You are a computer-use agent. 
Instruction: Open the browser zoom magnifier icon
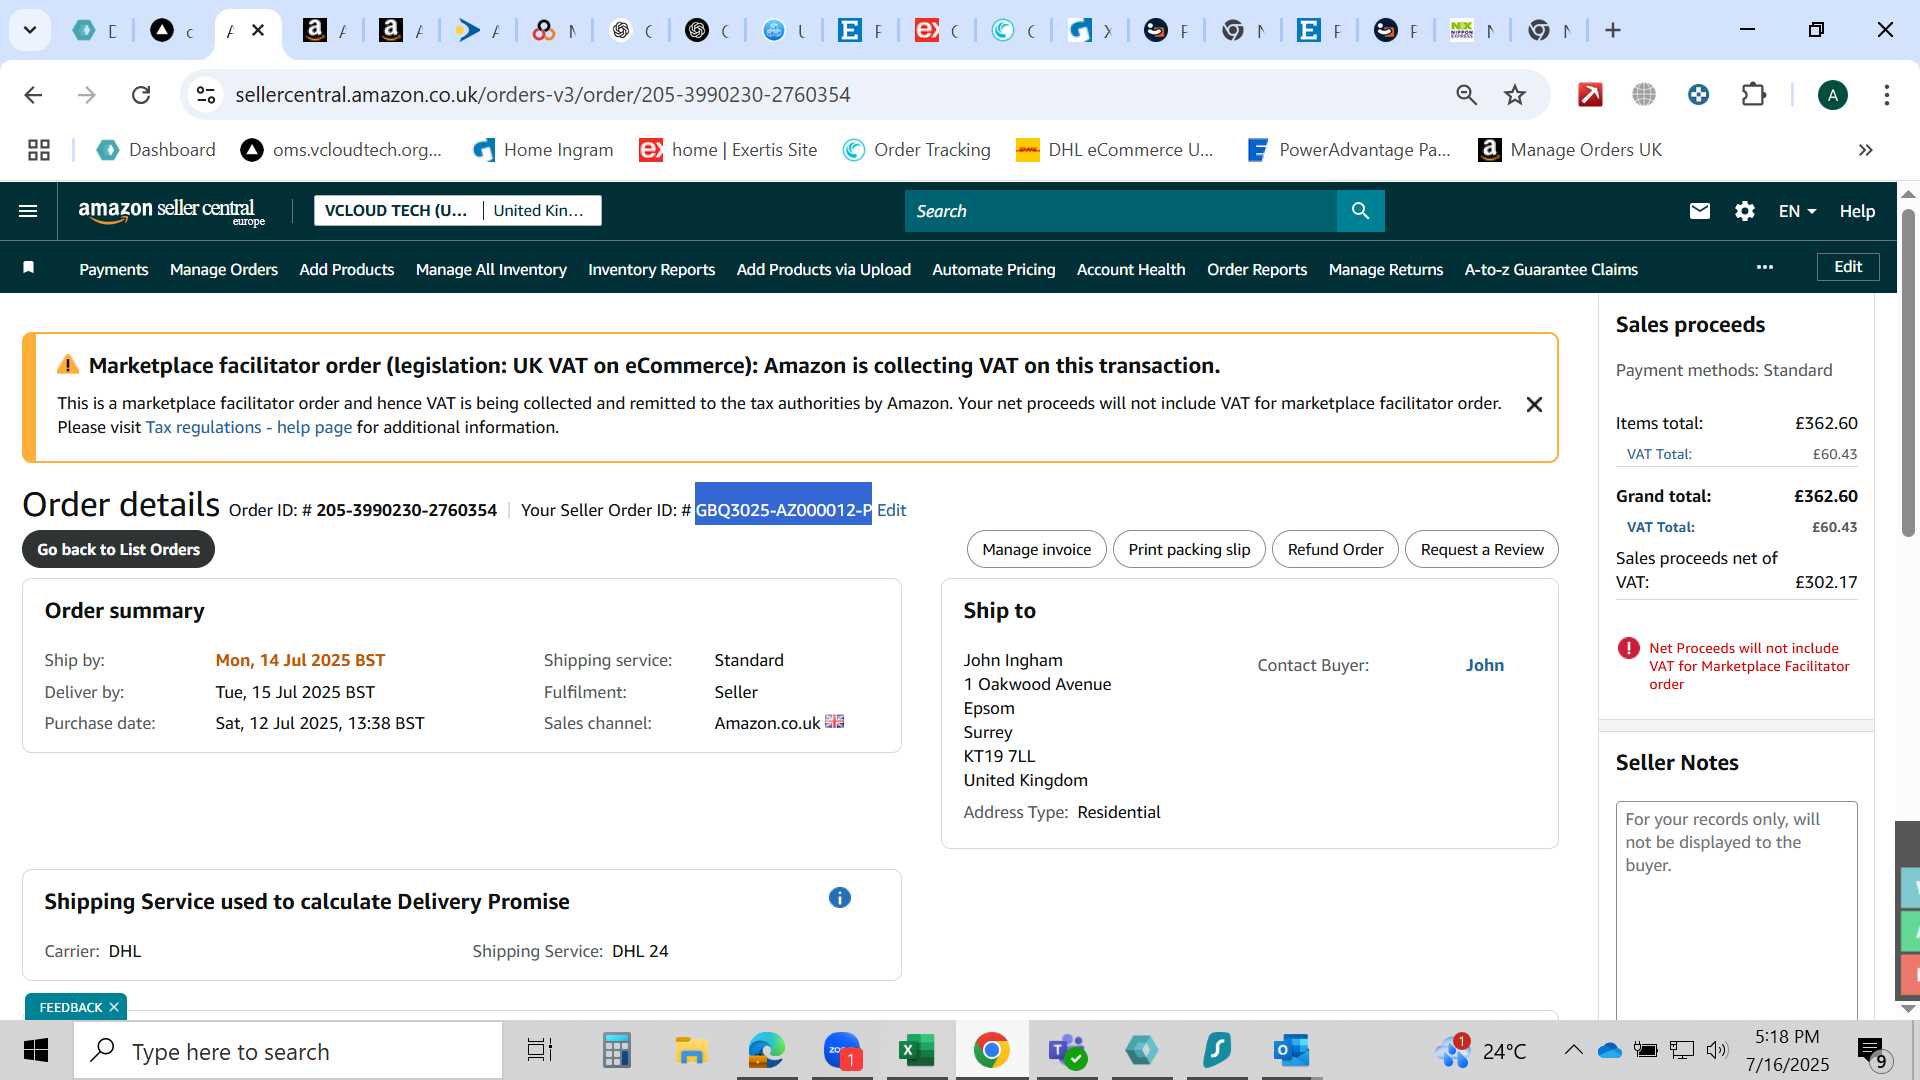click(1466, 95)
